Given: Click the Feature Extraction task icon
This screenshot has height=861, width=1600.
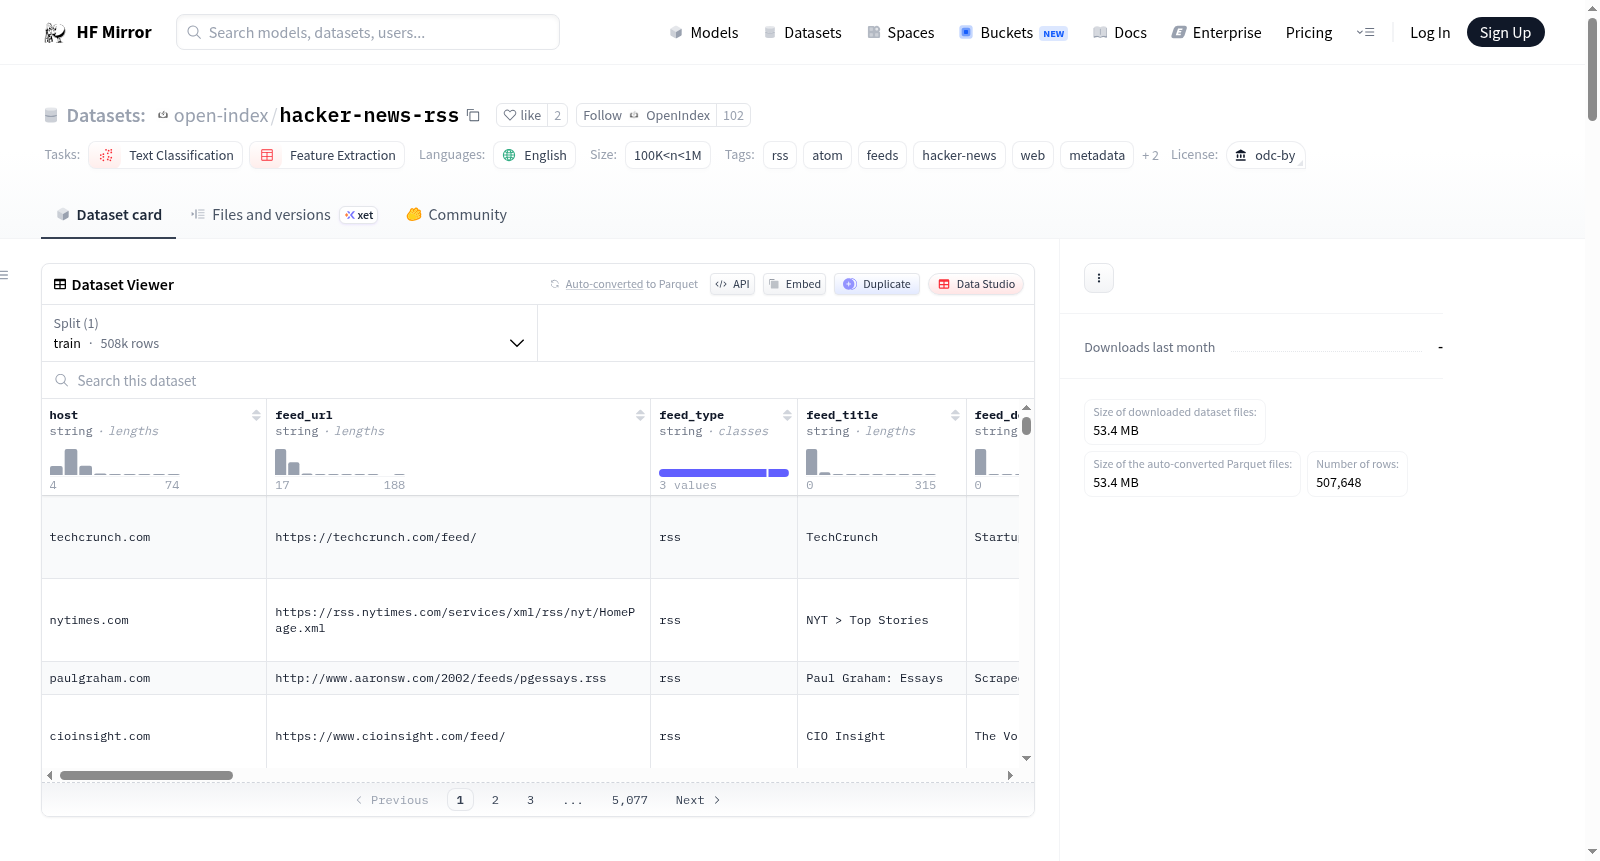Looking at the screenshot, I should click(267, 156).
